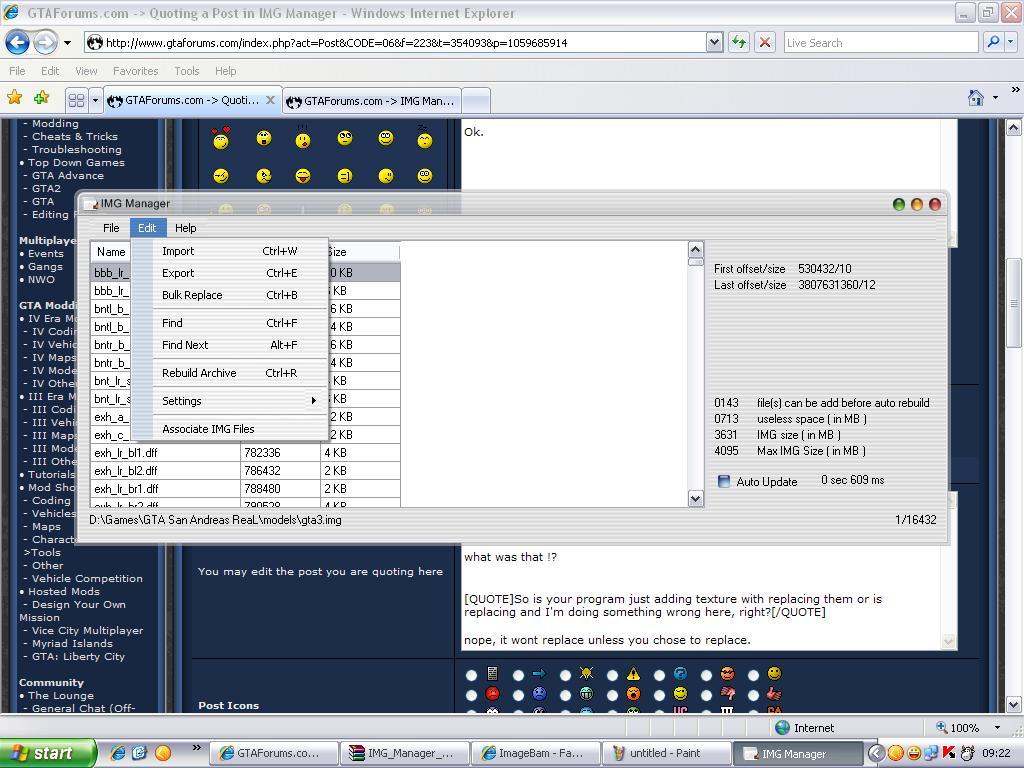Launch Internet Explorer from the quick launch
This screenshot has height=768, width=1024.
click(x=118, y=753)
